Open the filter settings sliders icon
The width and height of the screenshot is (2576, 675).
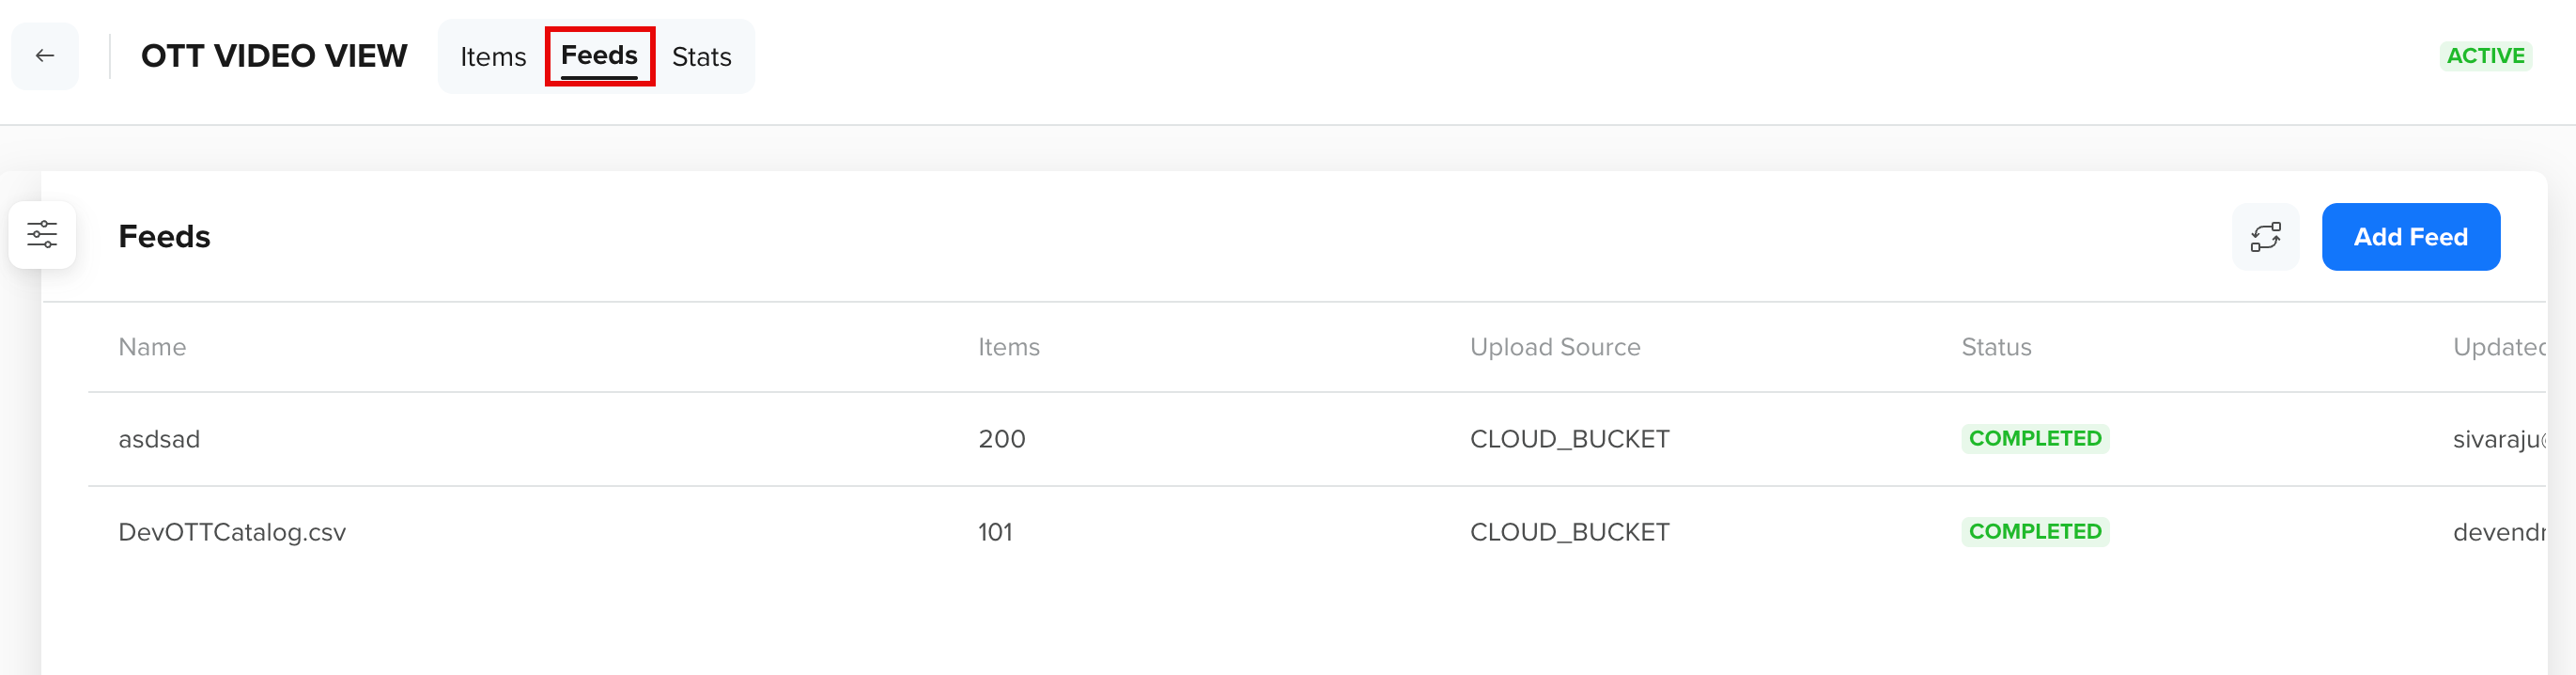[x=42, y=235]
